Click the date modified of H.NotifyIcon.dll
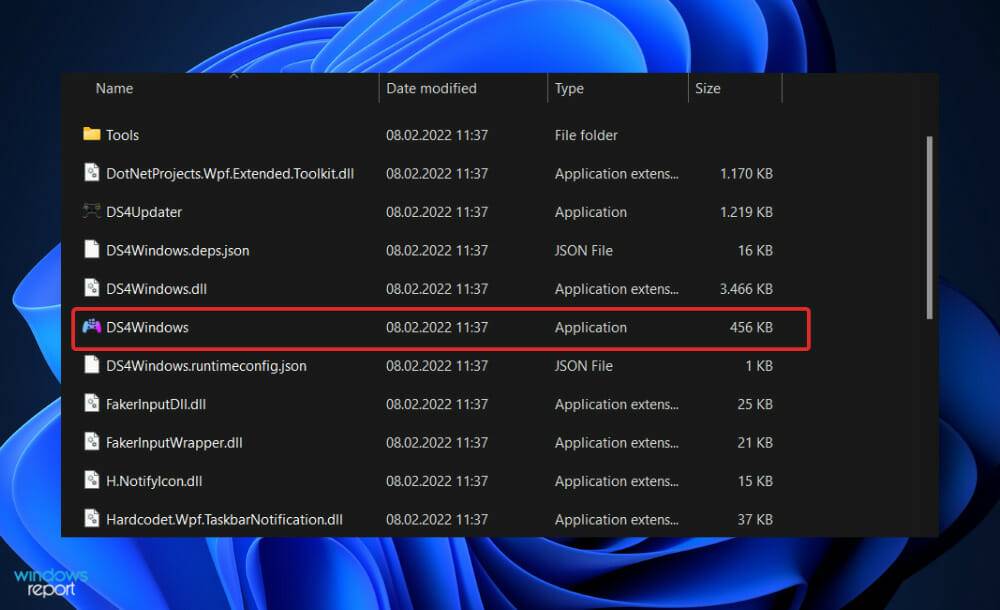 tap(437, 481)
